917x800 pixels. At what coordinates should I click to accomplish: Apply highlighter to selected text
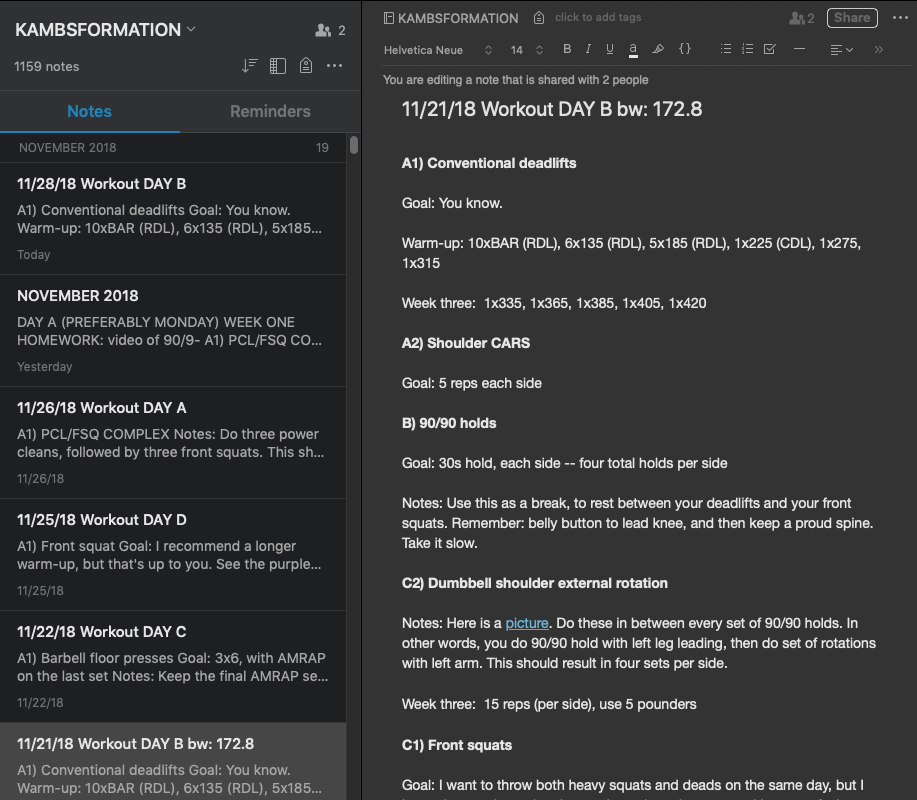point(657,49)
